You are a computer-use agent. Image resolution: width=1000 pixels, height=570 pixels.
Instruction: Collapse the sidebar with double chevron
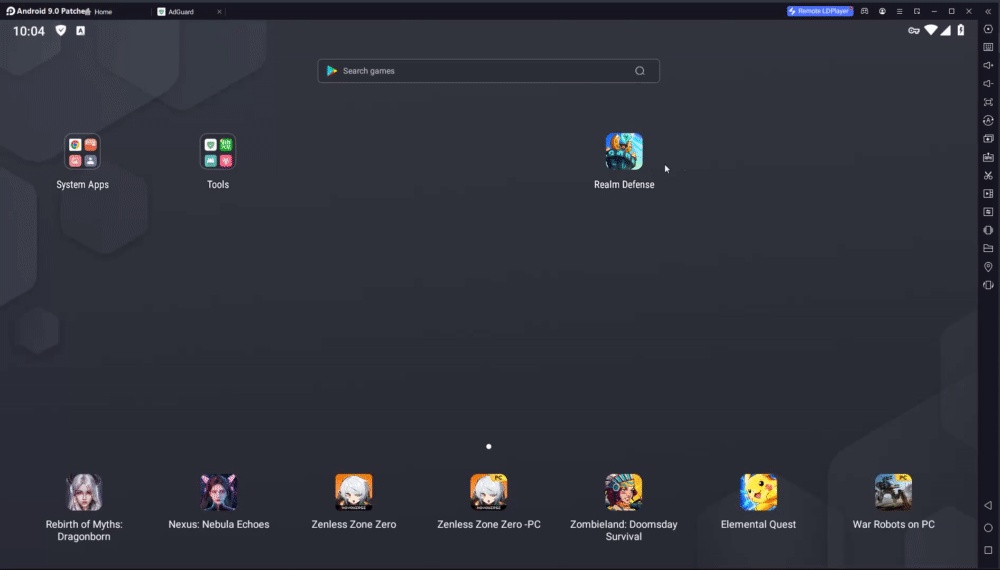(x=988, y=11)
